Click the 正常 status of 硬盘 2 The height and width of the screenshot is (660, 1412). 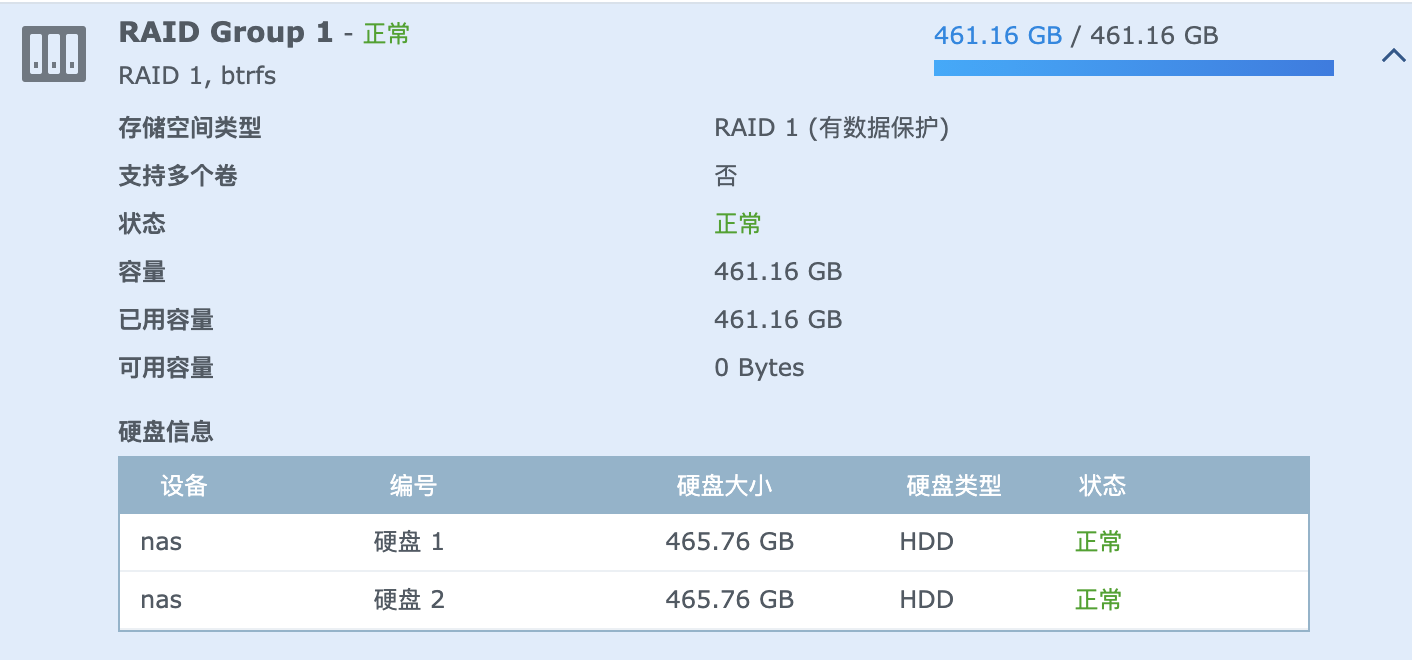(x=1098, y=600)
